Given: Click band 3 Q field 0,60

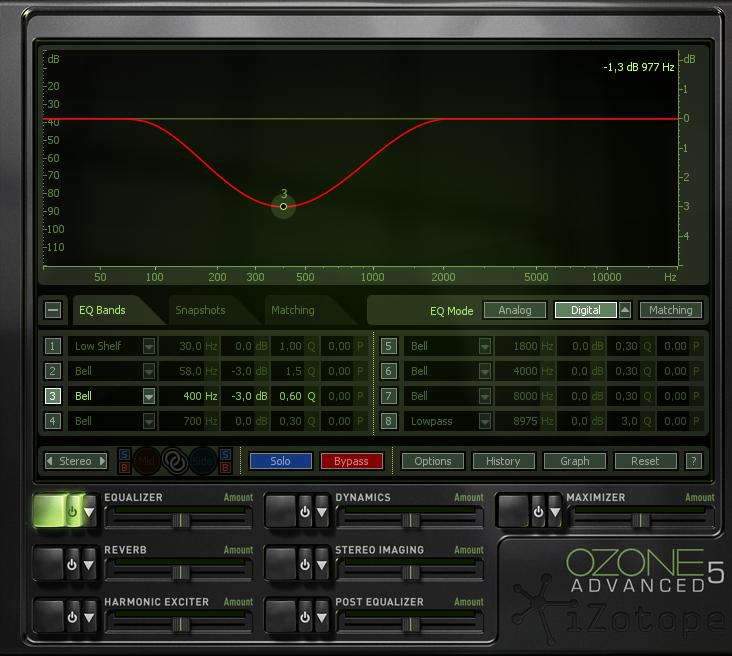Looking at the screenshot, I should pyautogui.click(x=294, y=396).
